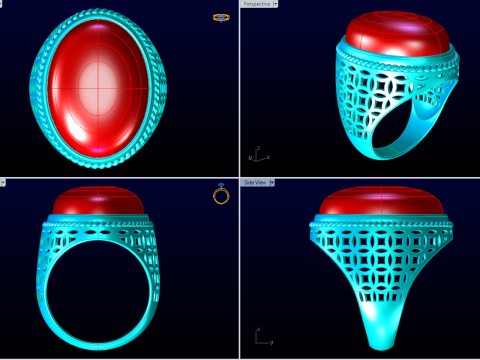Click the XYZ axis icon in Perspective viewport
Screen dimensions: 480x360
point(259,154)
